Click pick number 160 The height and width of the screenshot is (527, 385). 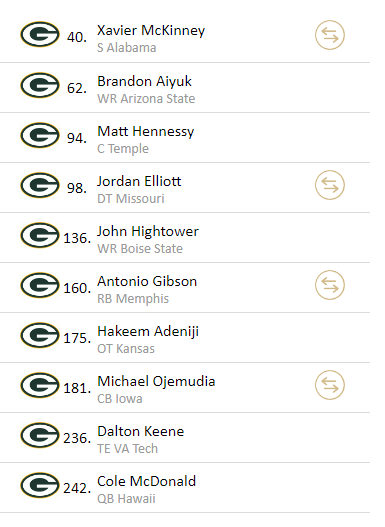coord(77,288)
